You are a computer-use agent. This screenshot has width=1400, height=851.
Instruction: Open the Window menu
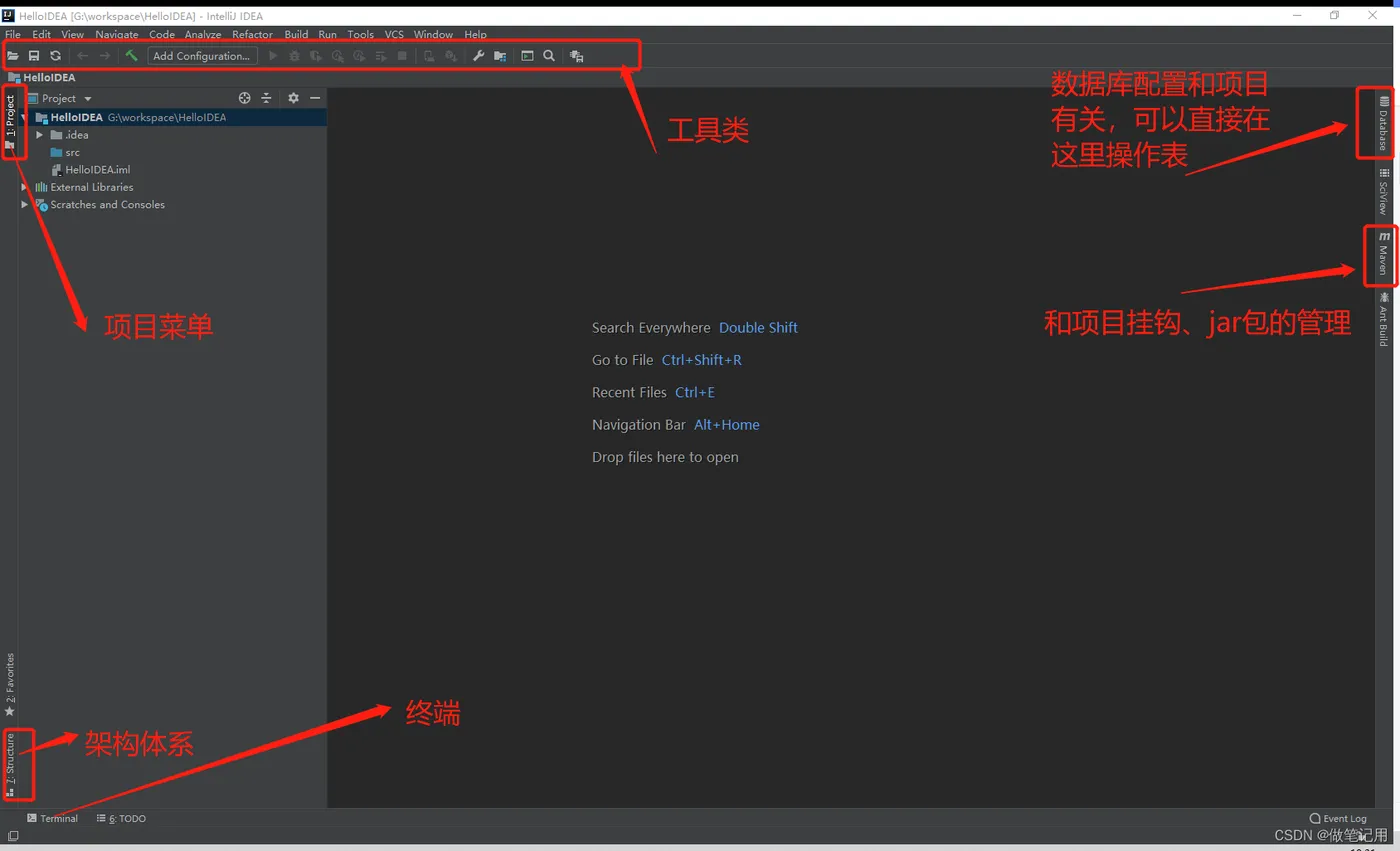point(433,34)
